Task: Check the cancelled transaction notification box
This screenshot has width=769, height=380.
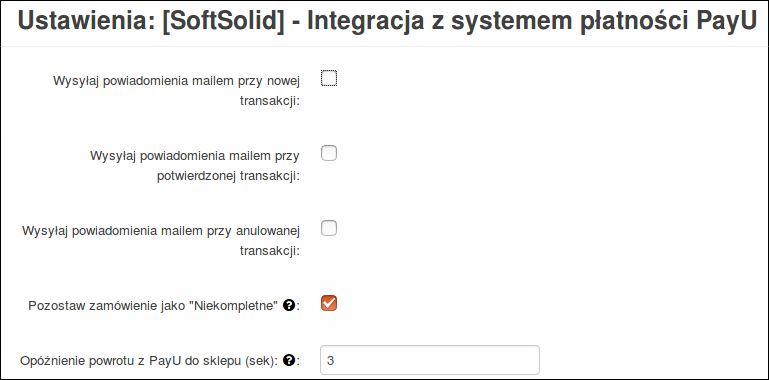Action: coord(329,228)
